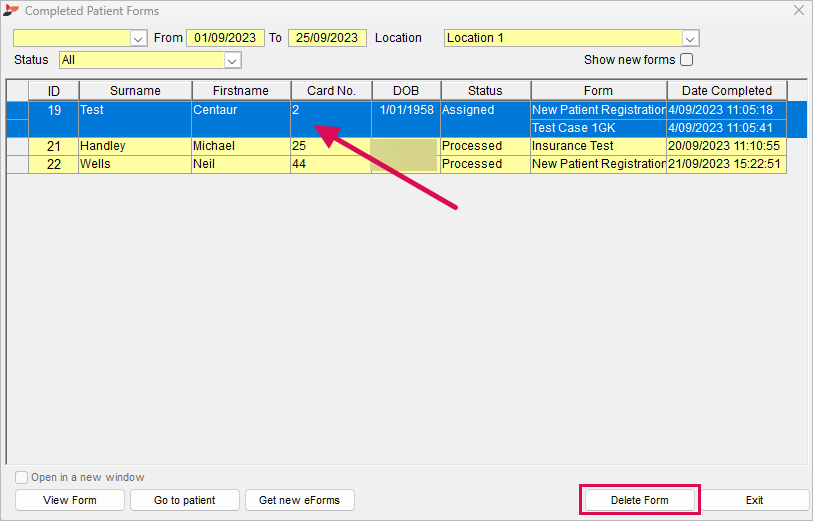Click date 4/09/2023 11:05:18 cell
Image resolution: width=813 pixels, height=521 pixels.
(x=726, y=110)
